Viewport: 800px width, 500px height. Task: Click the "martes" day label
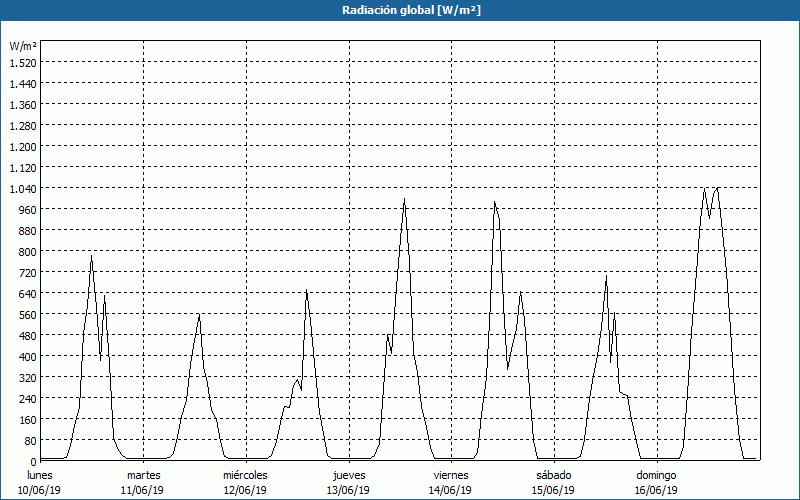coord(144,475)
